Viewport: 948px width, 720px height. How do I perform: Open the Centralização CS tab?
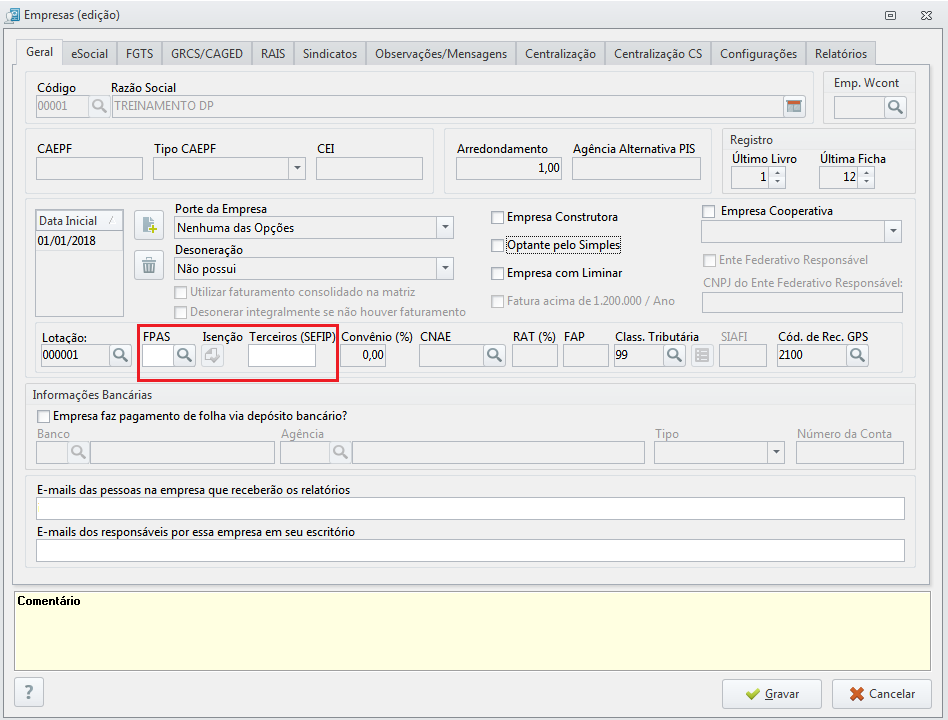(658, 54)
